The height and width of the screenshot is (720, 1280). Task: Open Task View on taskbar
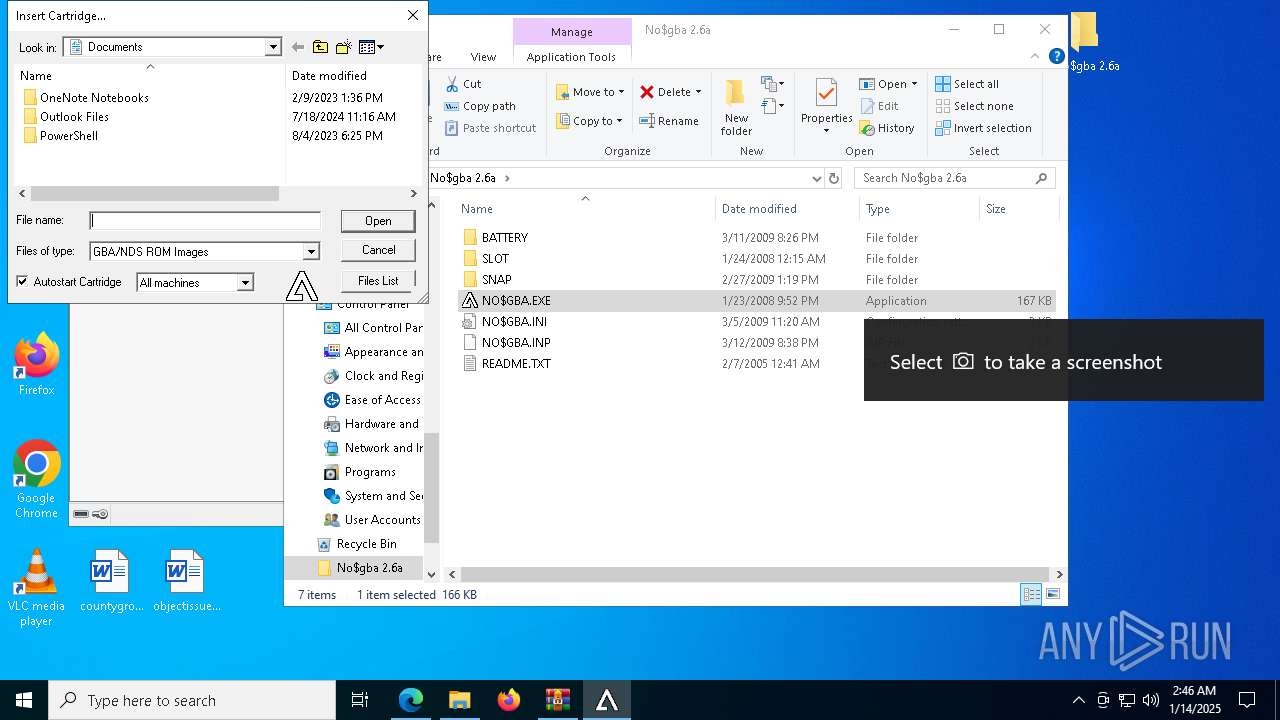pos(360,700)
